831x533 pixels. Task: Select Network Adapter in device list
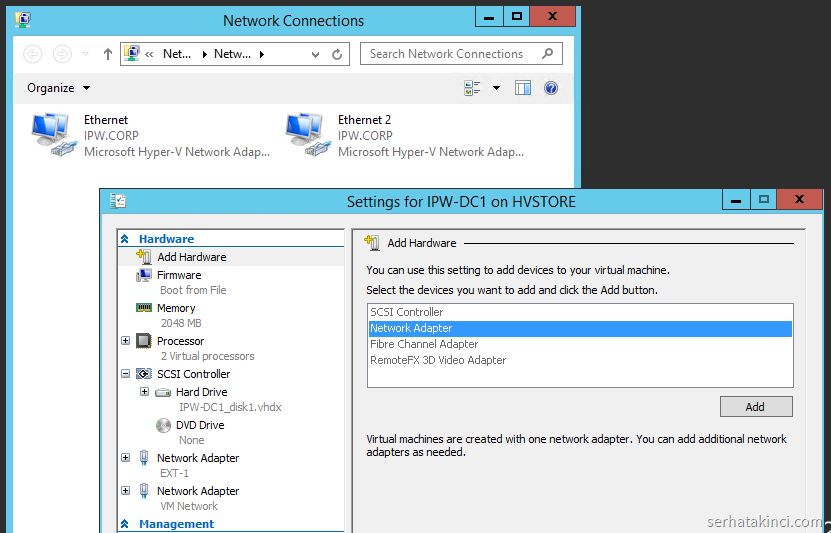[580, 328]
